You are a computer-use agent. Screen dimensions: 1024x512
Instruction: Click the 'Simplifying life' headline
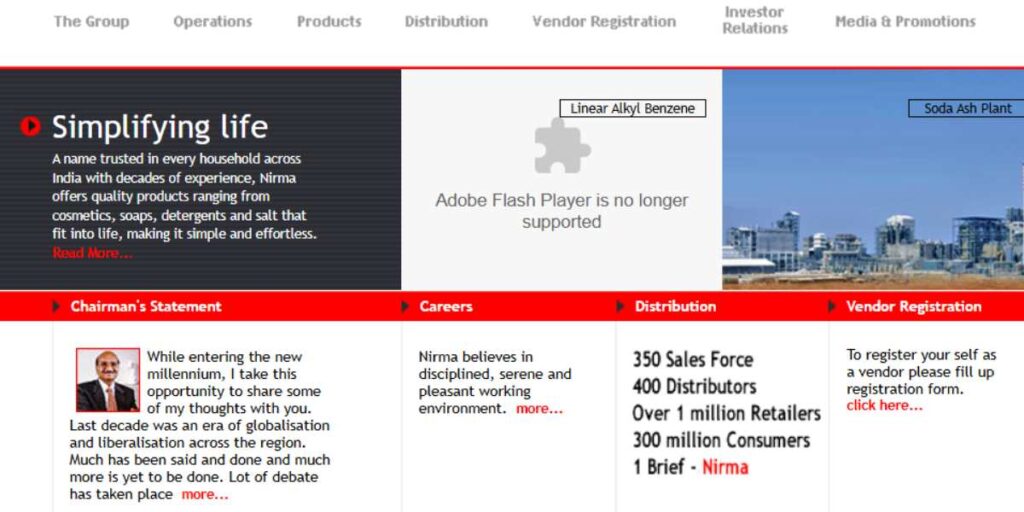(x=160, y=127)
